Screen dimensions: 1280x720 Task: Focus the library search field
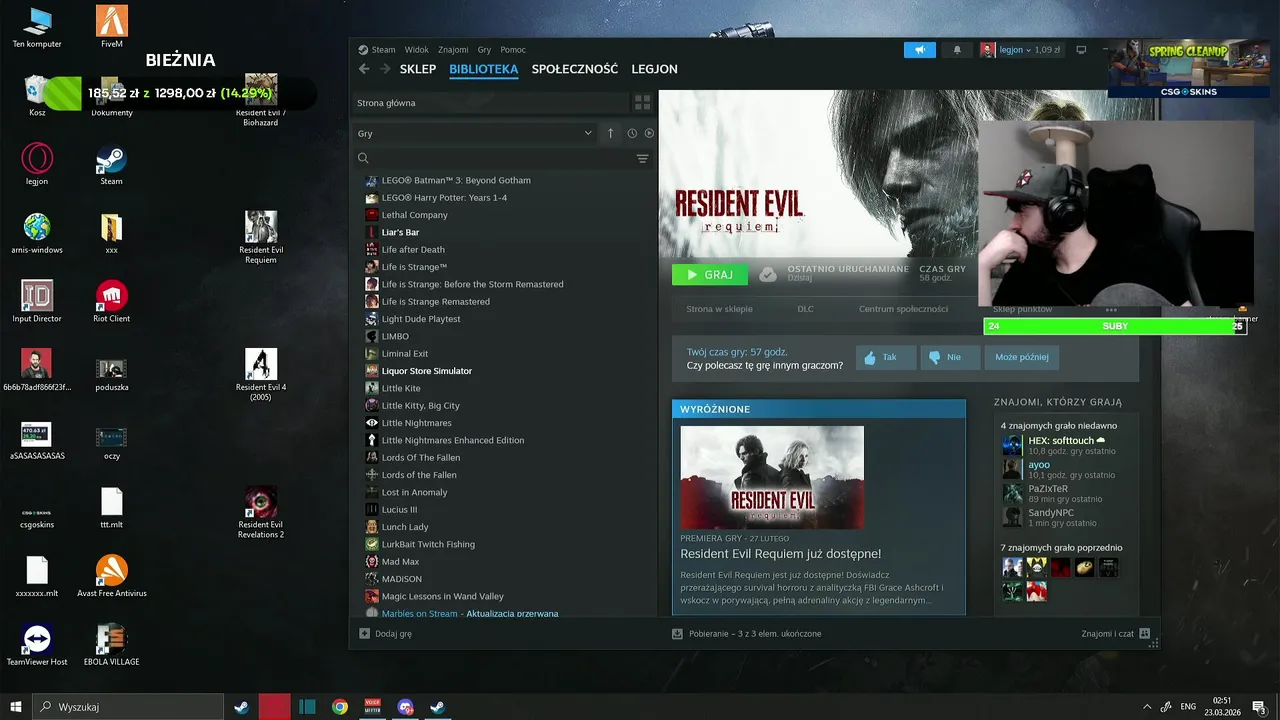500,158
